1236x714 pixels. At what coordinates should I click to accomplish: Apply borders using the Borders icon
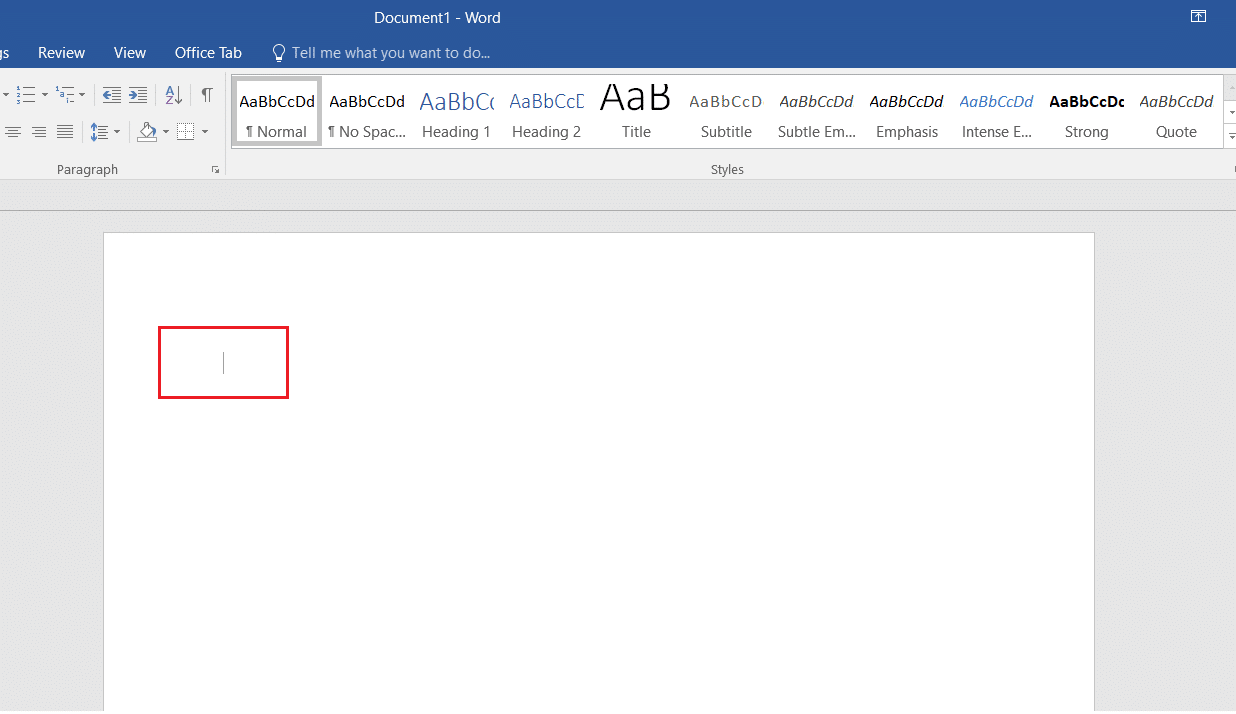click(185, 132)
